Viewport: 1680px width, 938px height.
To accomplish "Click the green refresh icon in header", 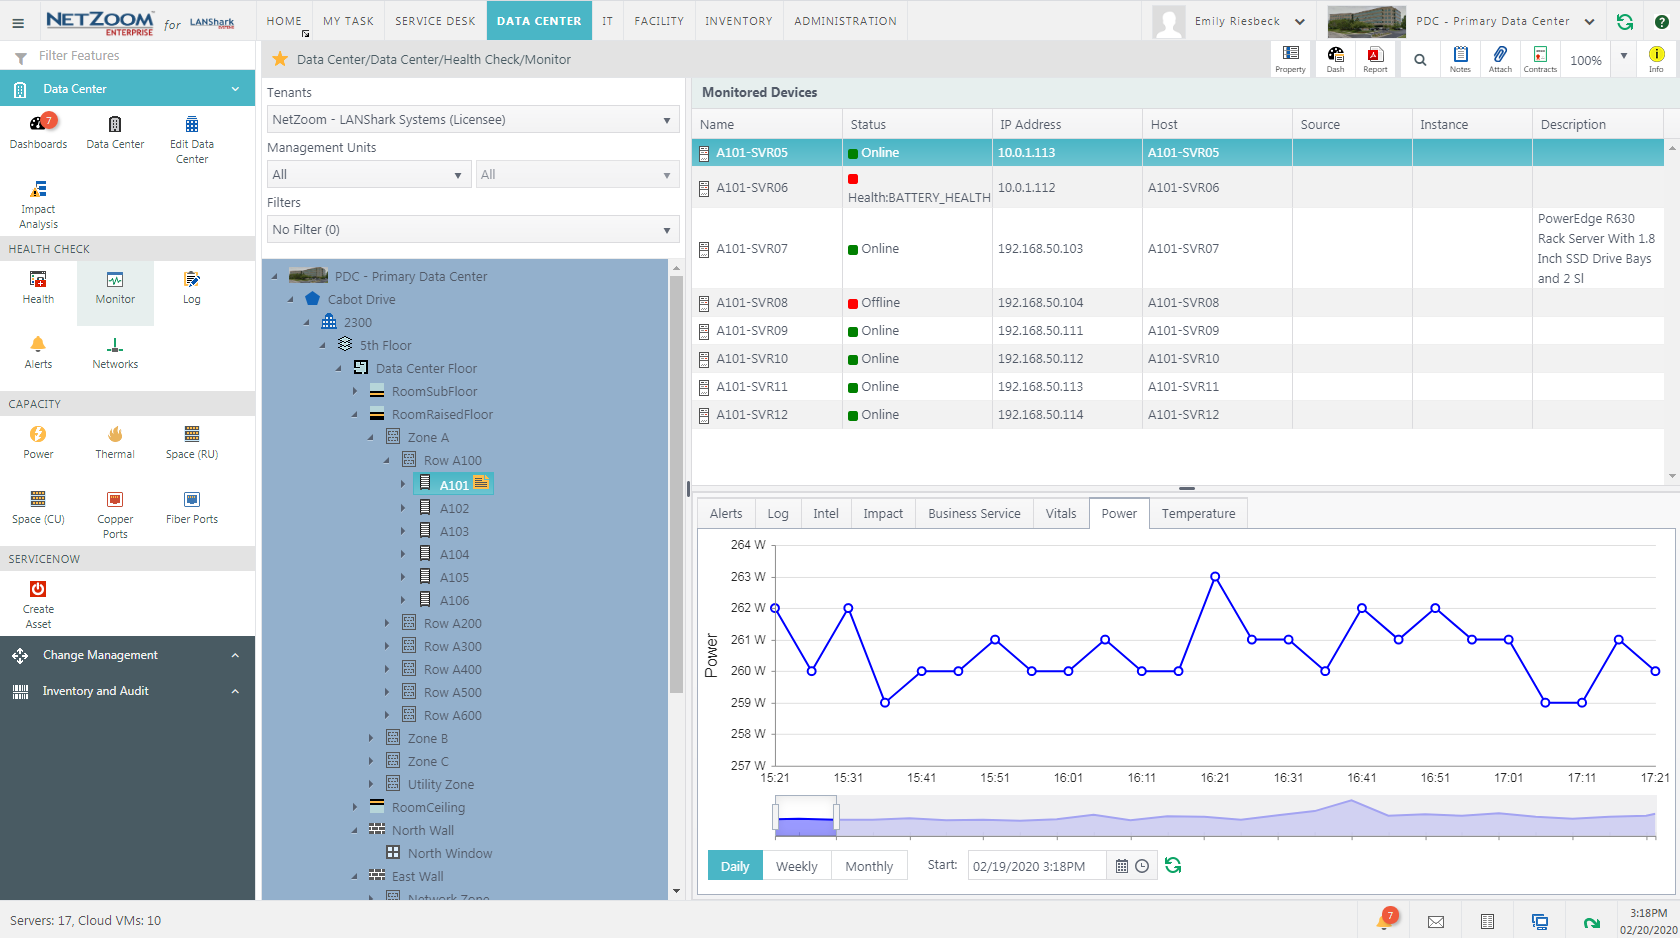I will pos(1625,21).
